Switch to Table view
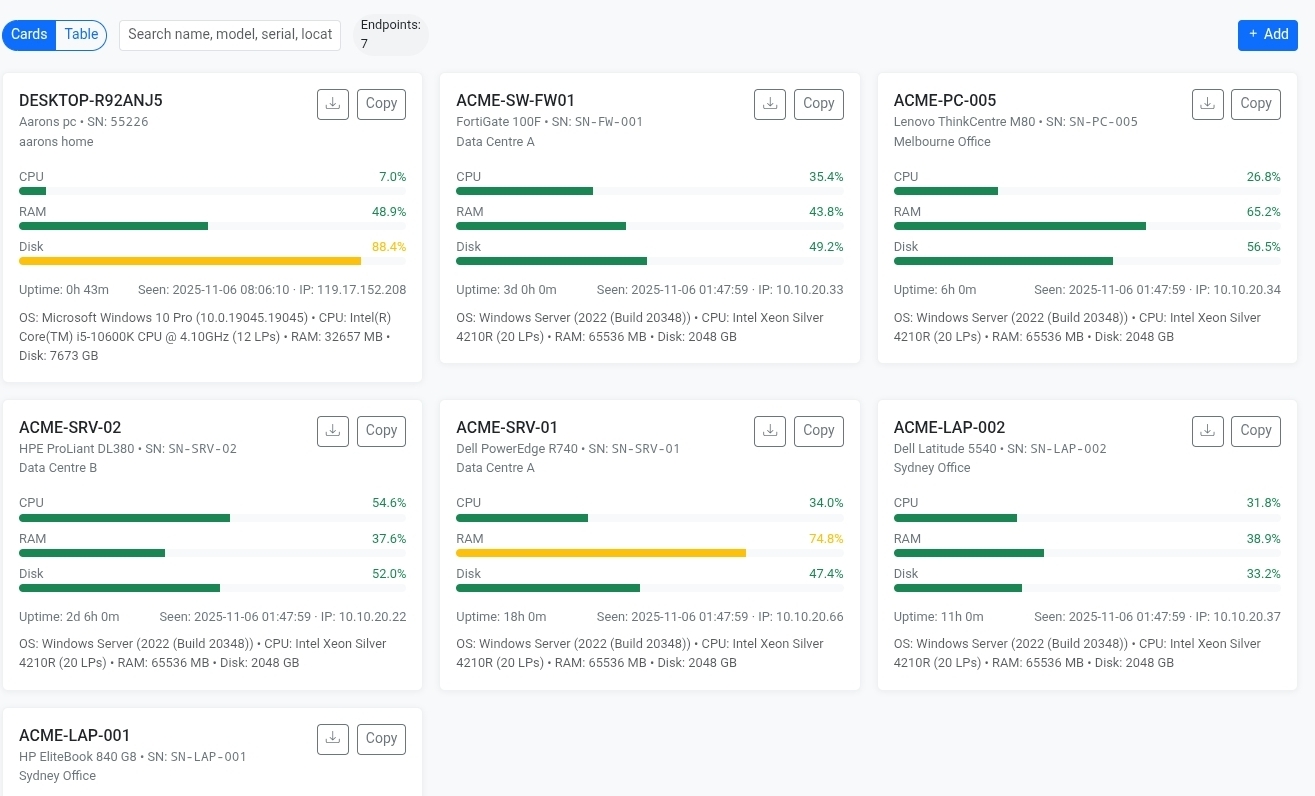 (81, 35)
